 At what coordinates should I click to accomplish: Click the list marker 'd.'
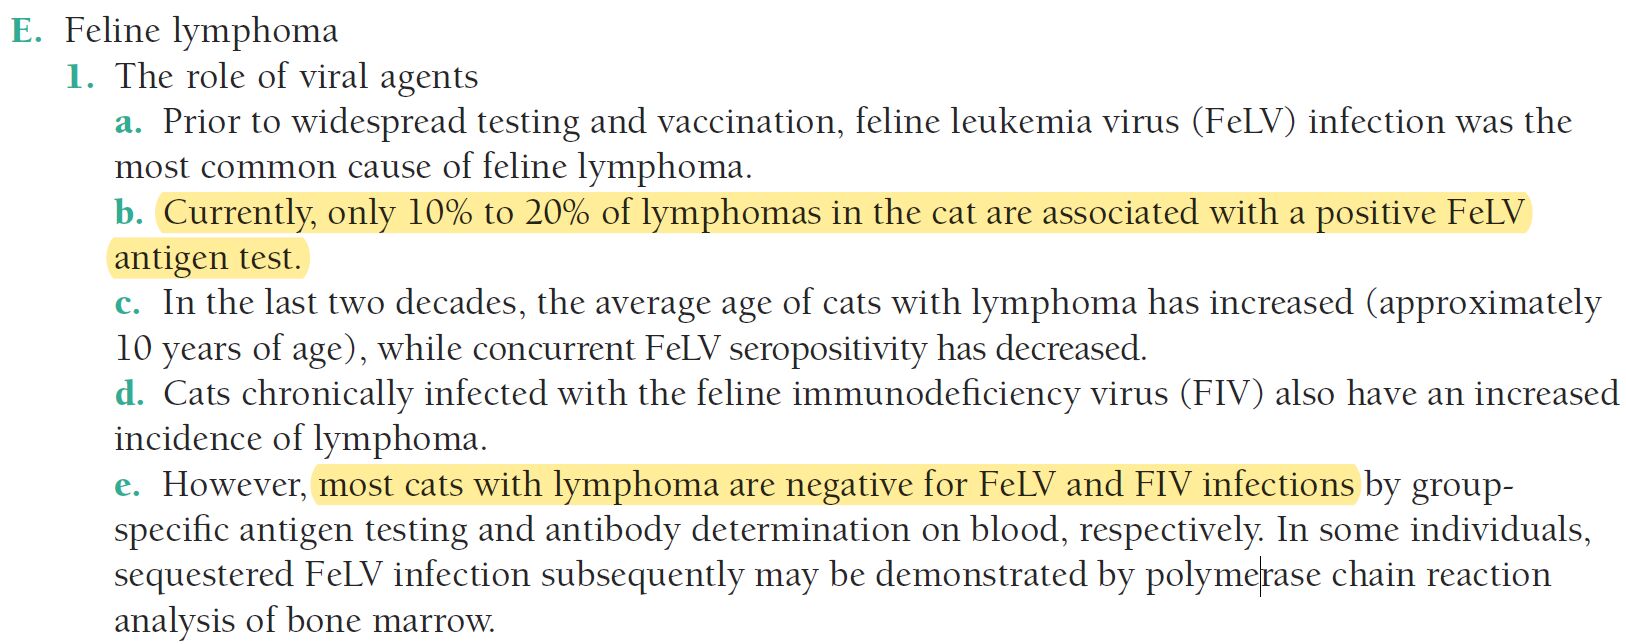[129, 394]
